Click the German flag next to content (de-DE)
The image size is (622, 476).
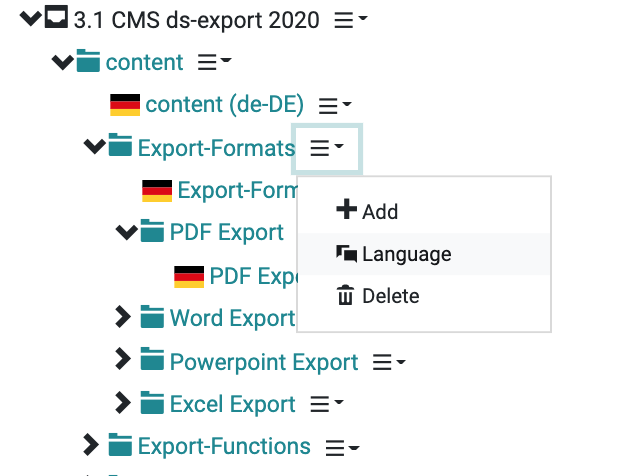click(125, 105)
